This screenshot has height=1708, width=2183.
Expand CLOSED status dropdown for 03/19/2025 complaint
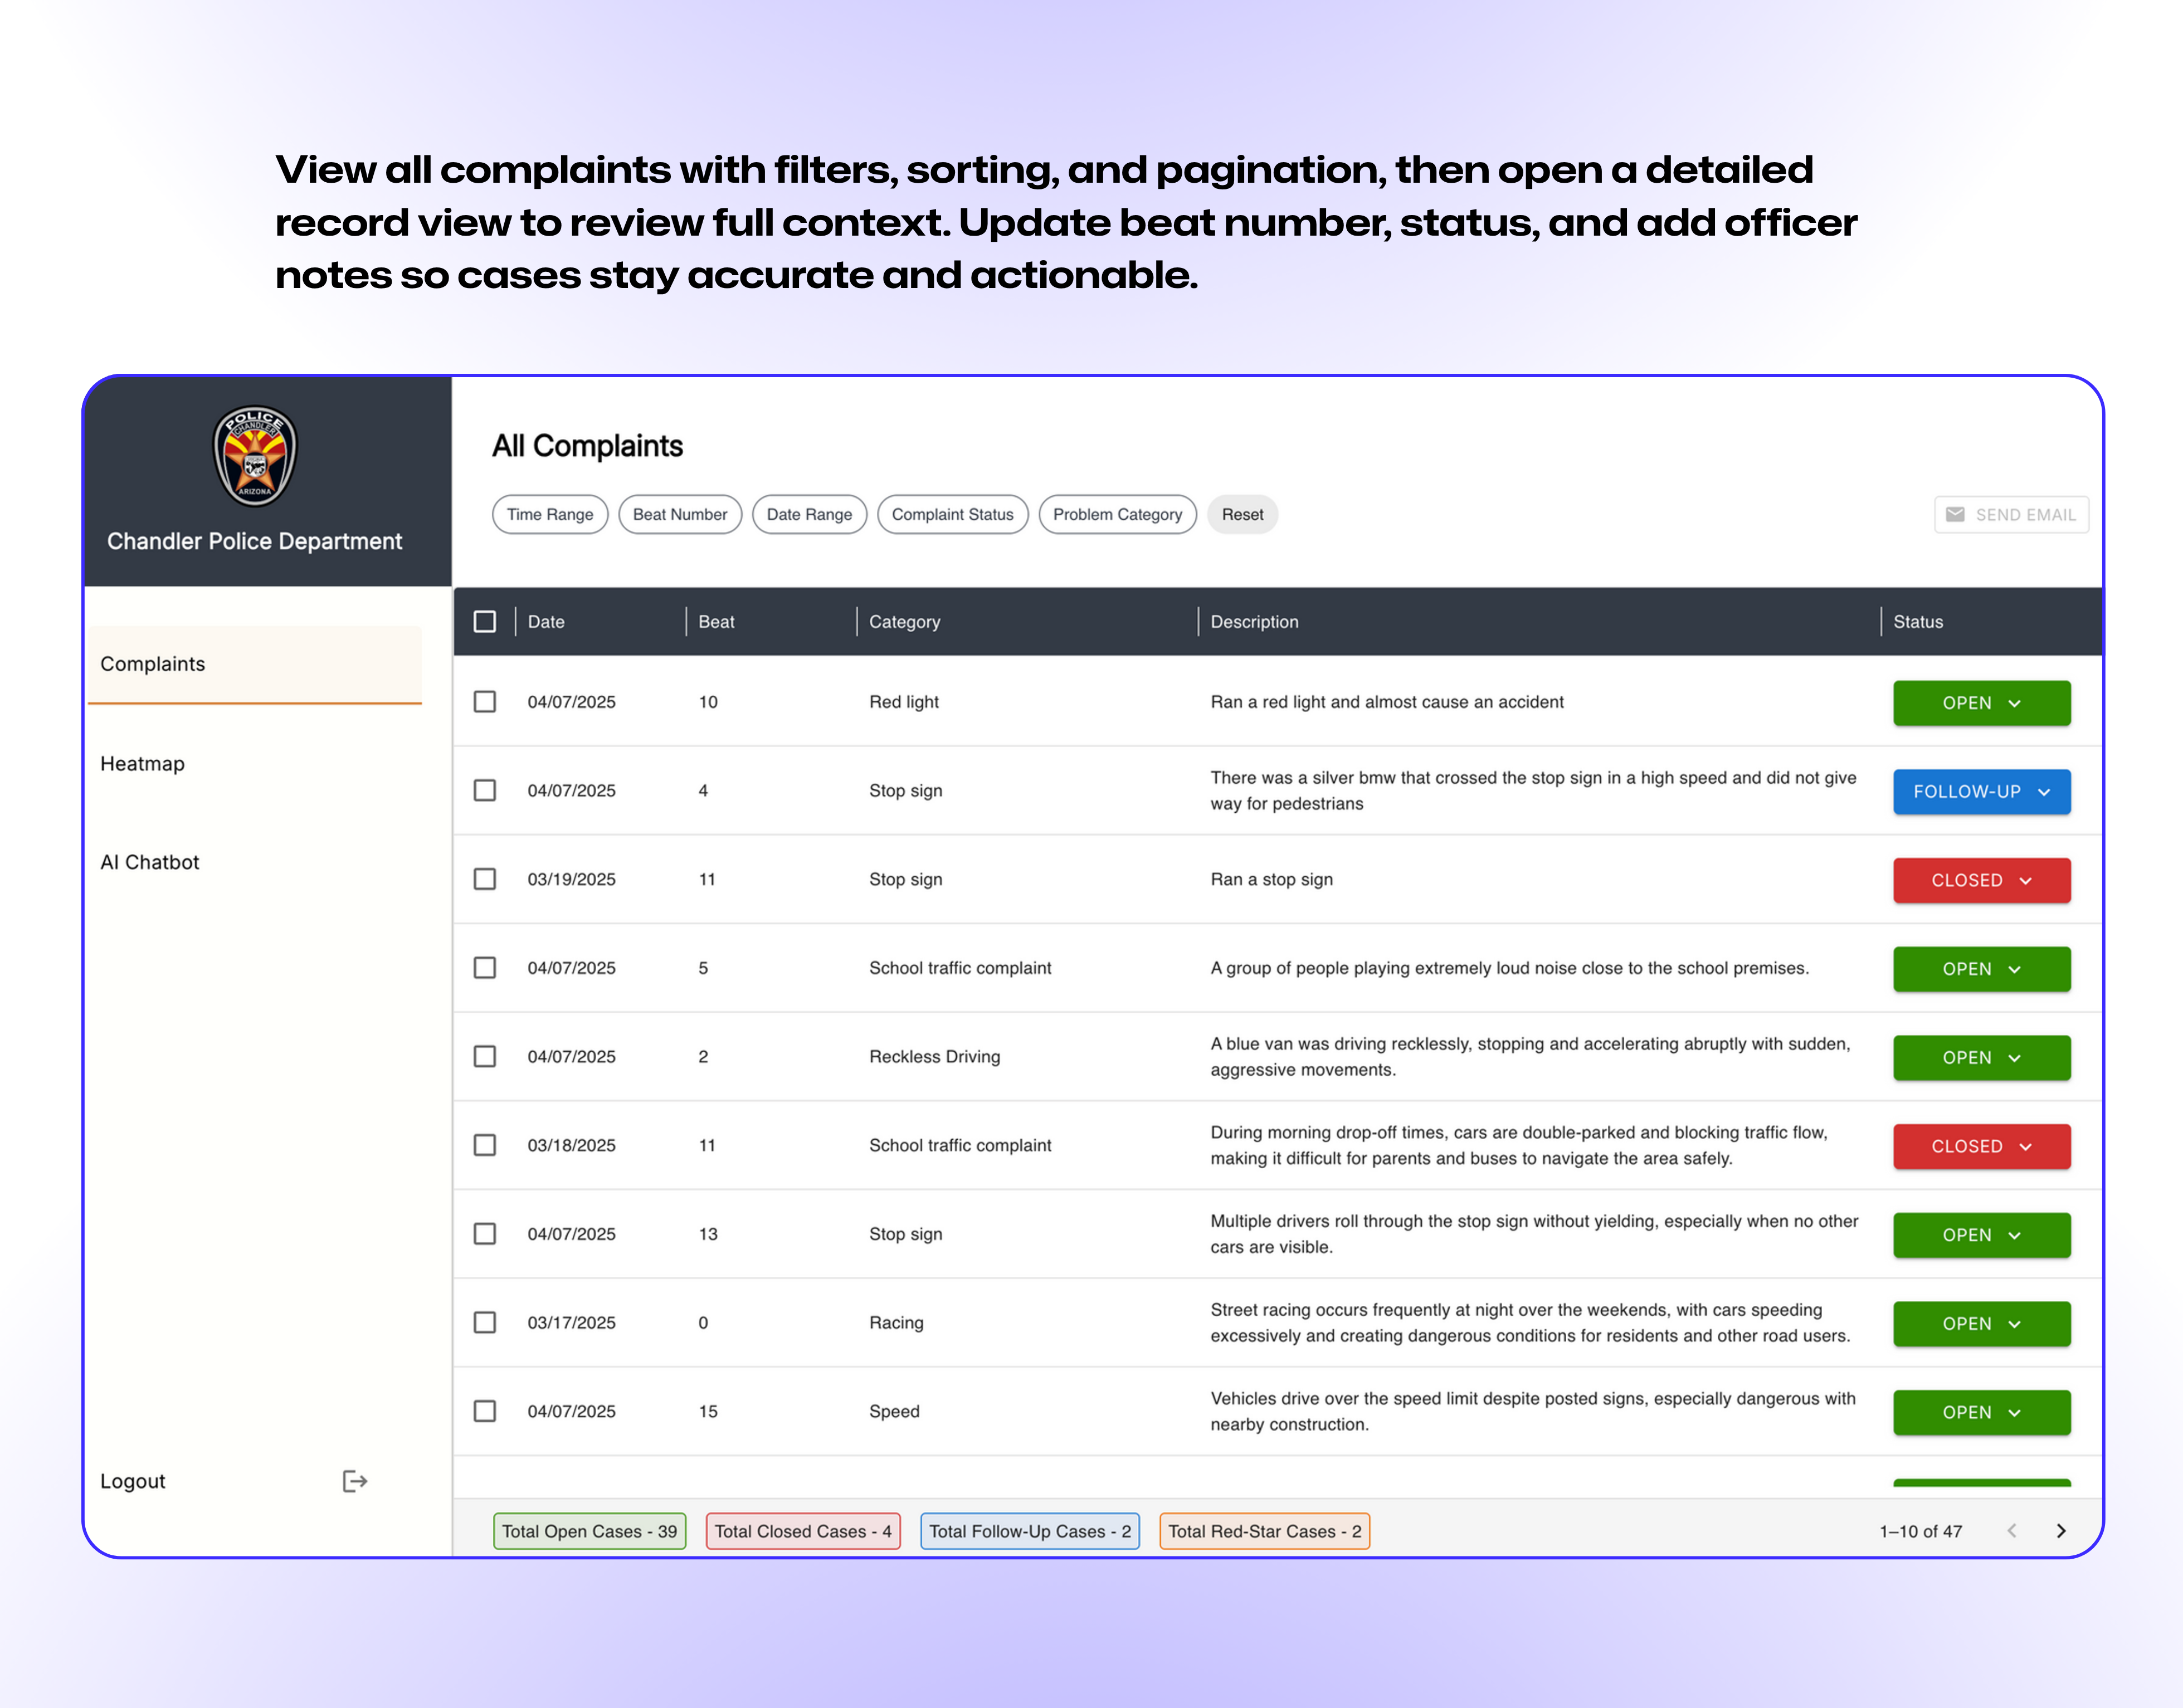click(x=1981, y=880)
